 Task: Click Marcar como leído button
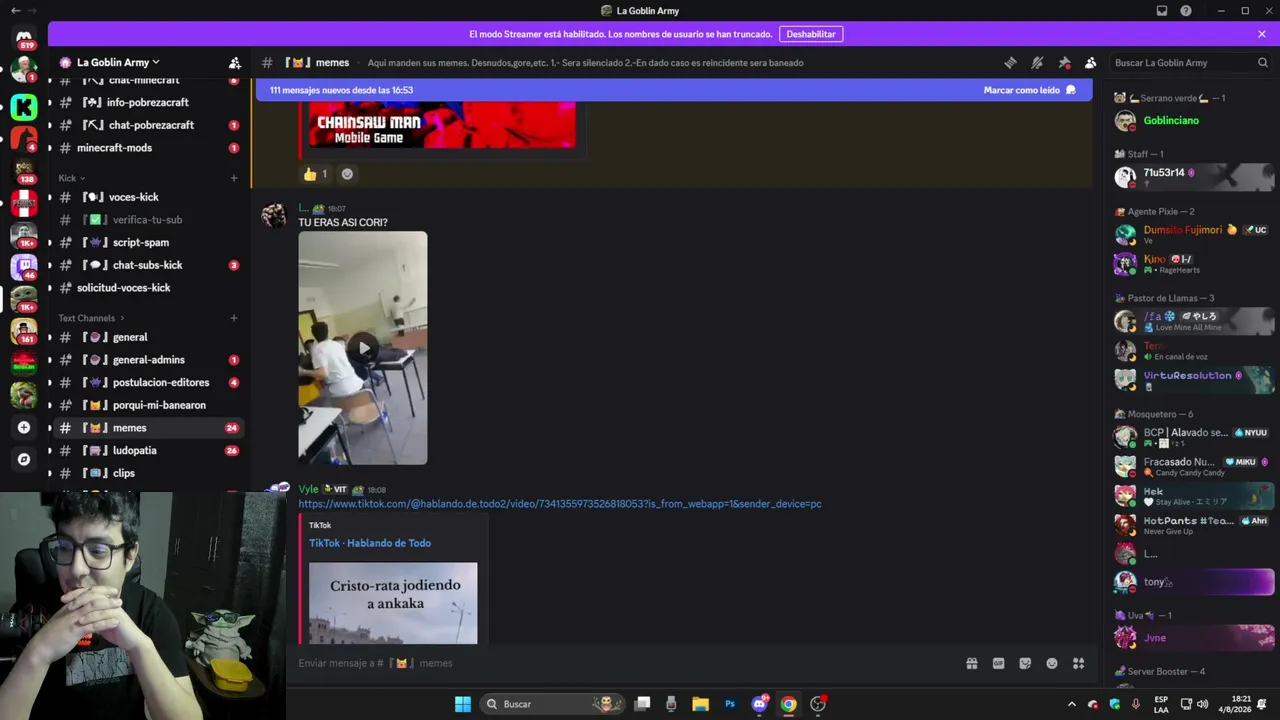(x=1029, y=90)
